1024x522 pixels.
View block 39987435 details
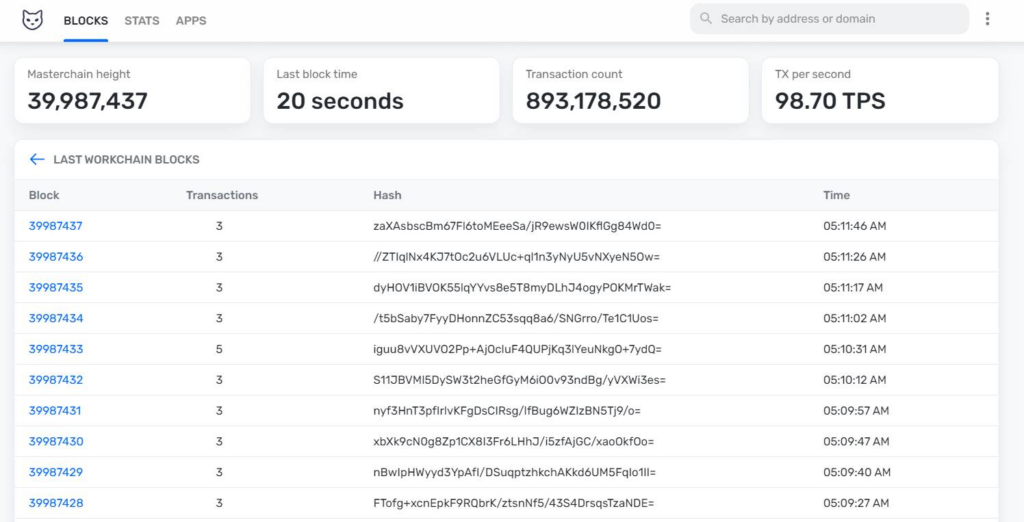tap(56, 287)
